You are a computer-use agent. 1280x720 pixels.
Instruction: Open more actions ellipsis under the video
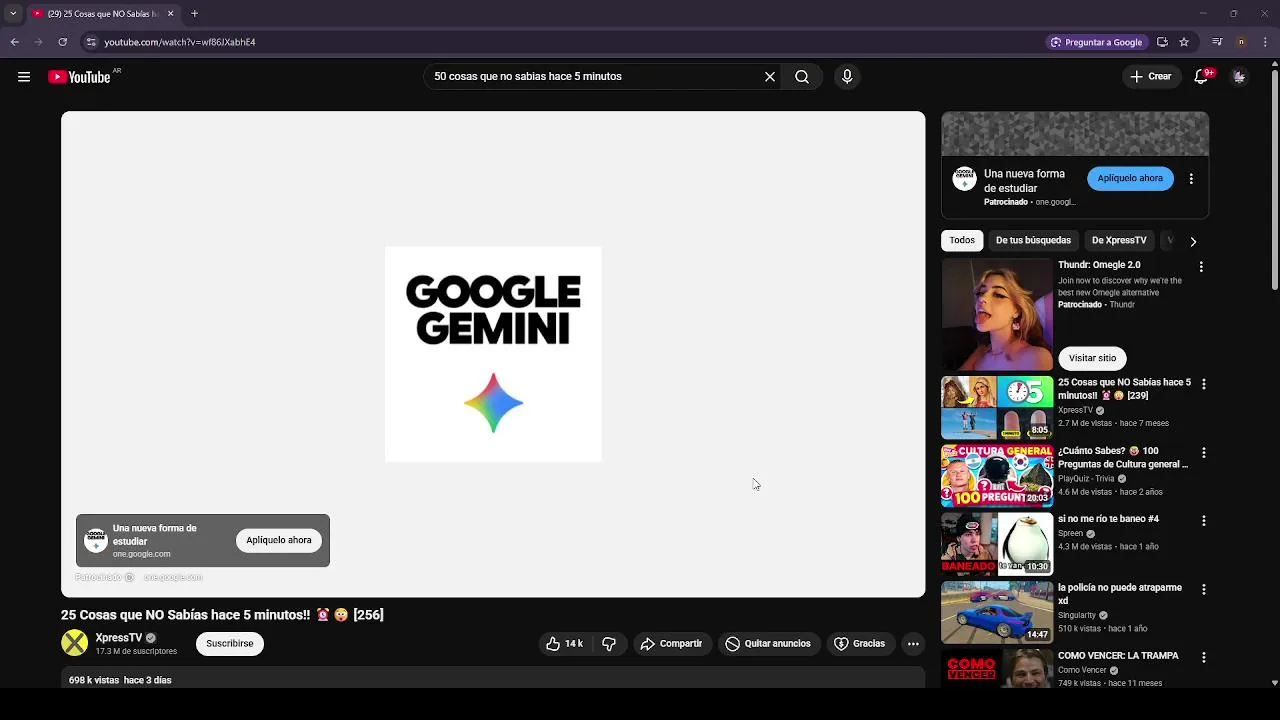pos(913,644)
